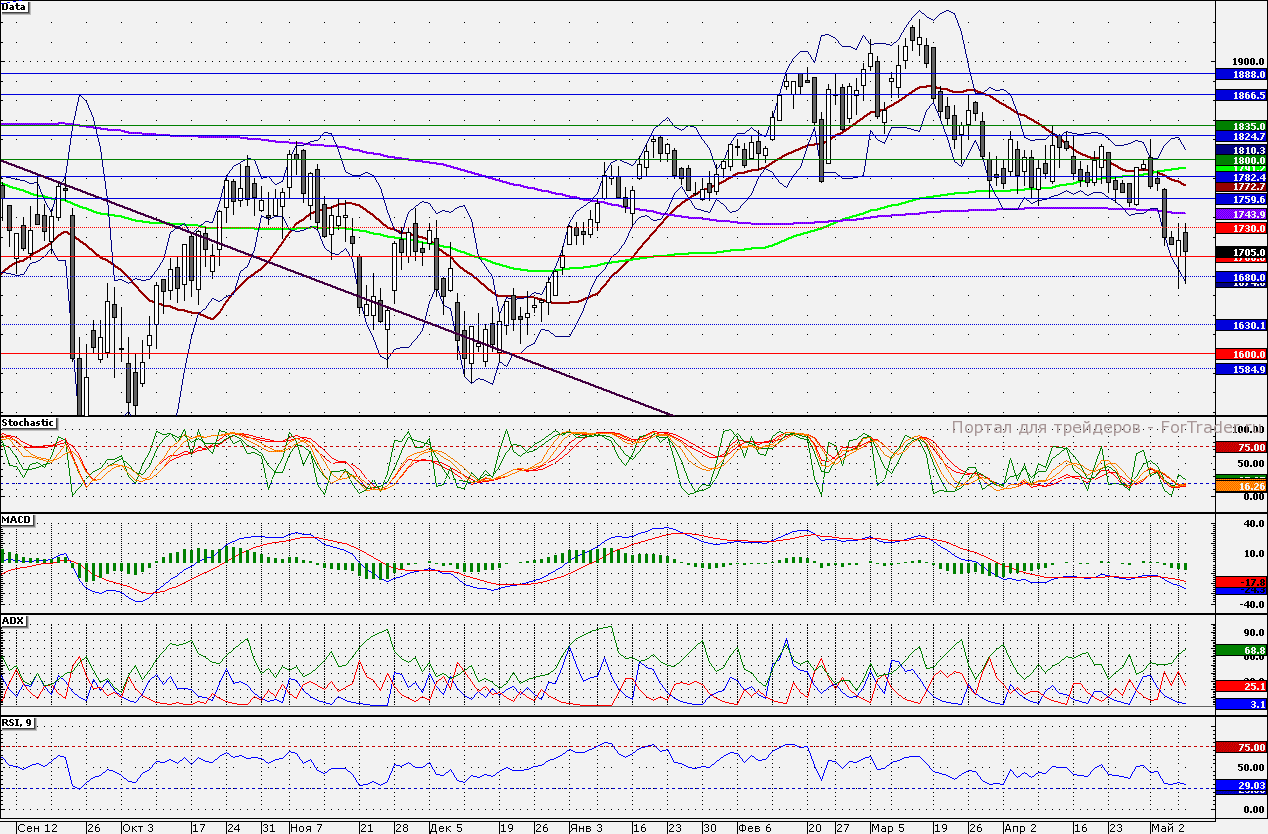Select the 'Фев 6' date marker
This screenshot has width=1268, height=834.
point(753,828)
